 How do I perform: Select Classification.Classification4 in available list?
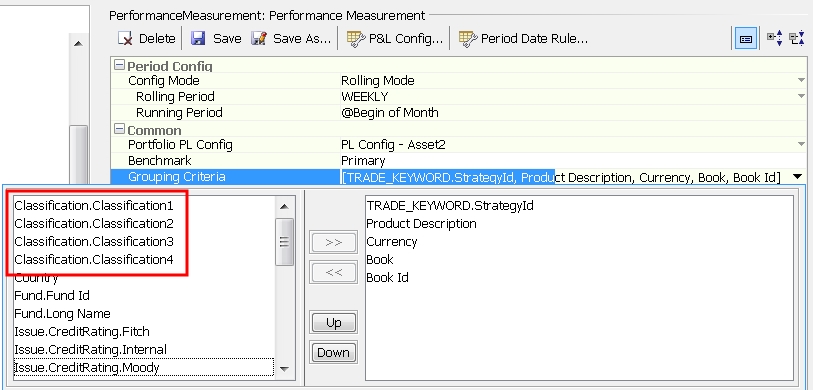94,260
